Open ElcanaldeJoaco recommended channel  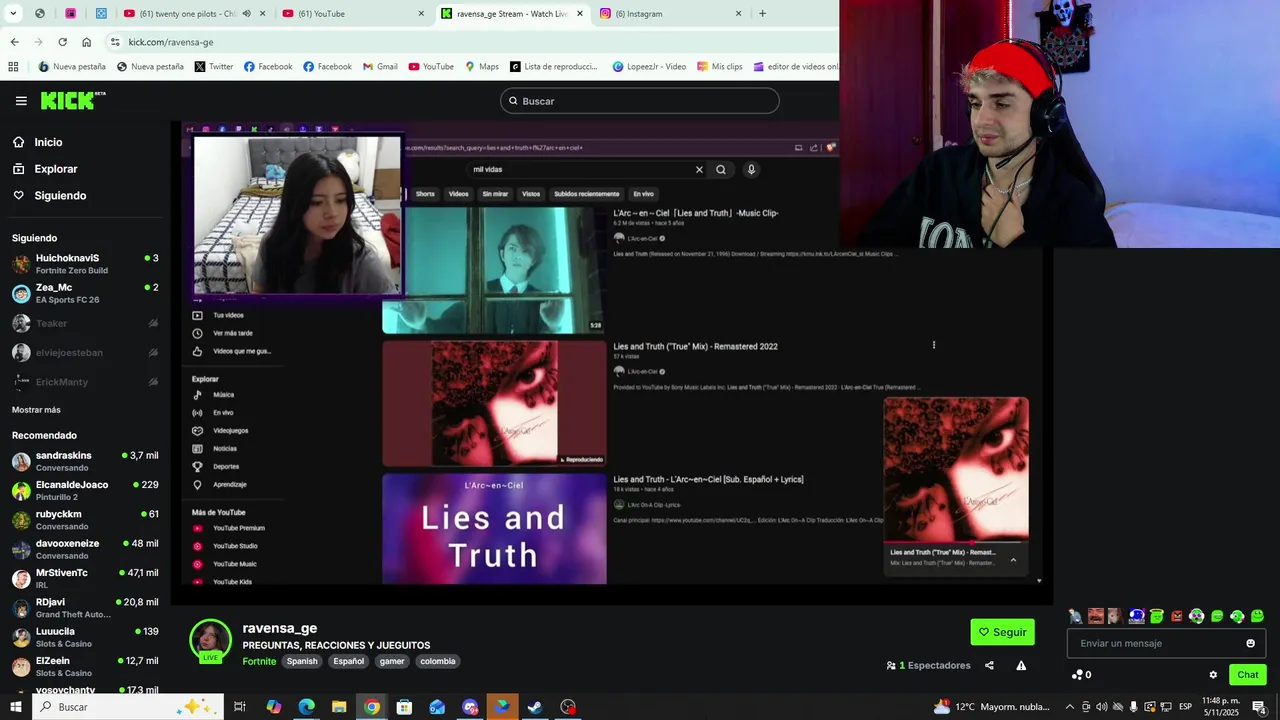[x=85, y=490]
